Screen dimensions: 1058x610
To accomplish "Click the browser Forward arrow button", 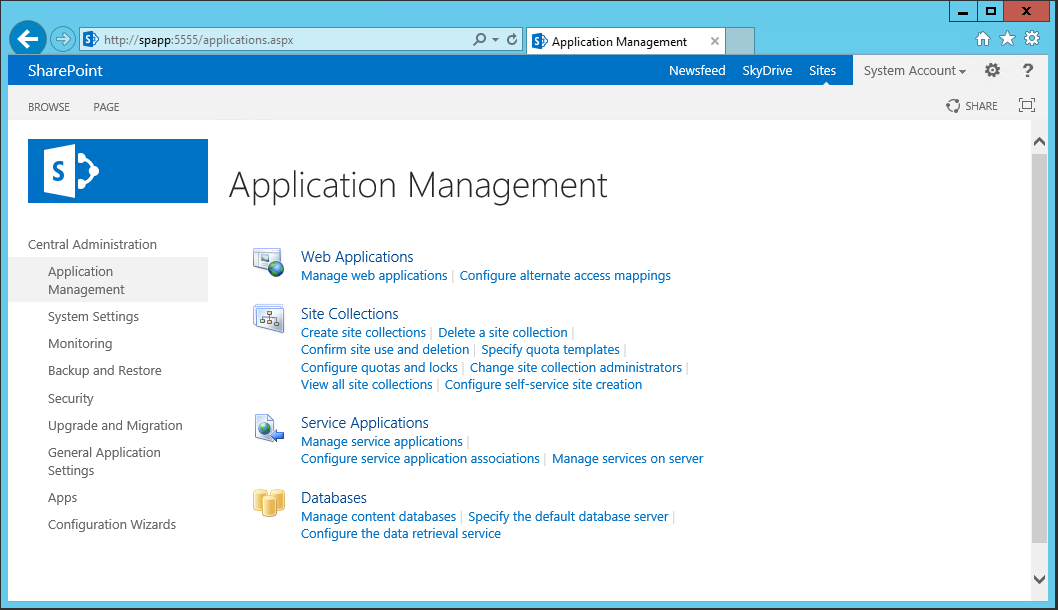I will point(63,39).
